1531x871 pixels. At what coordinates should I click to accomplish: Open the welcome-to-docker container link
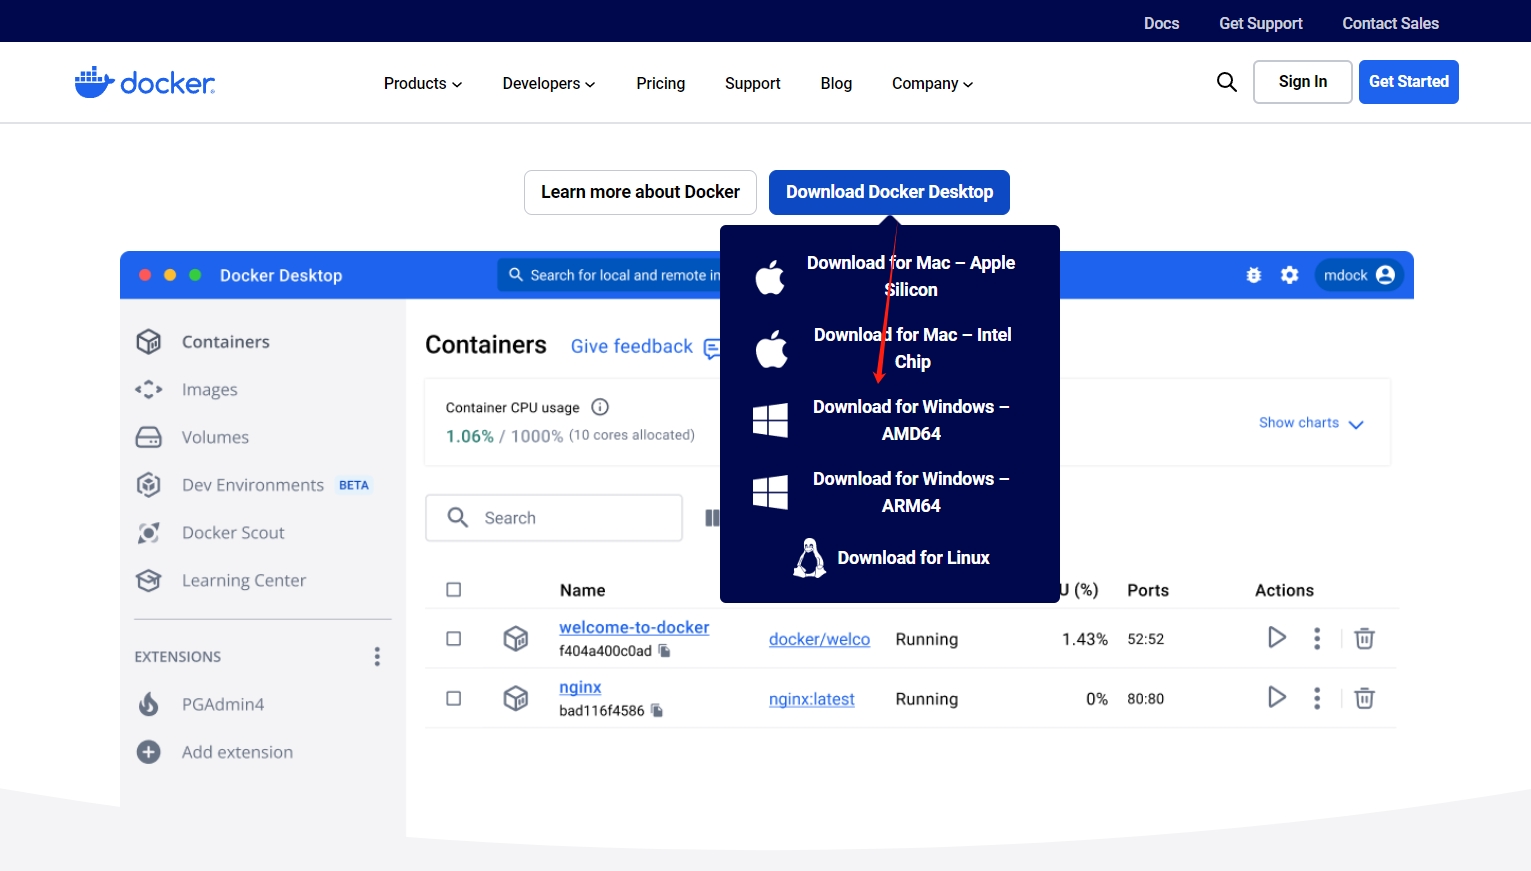pos(634,627)
